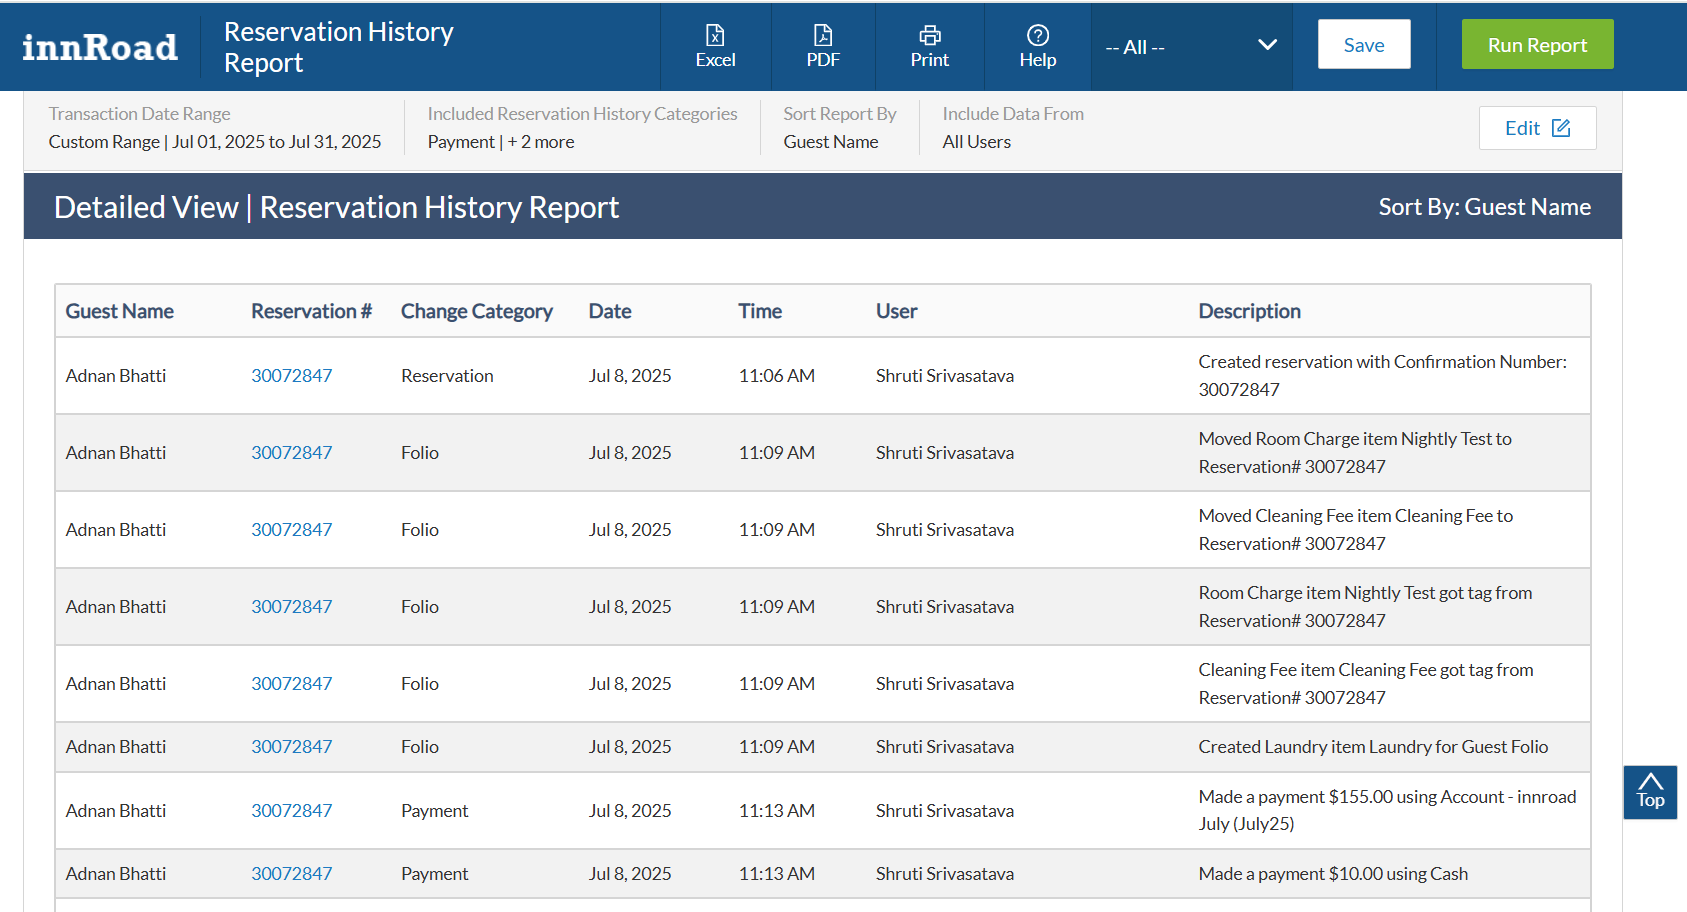
Task: Open reservation 30072847 in the 11:06 AM row
Action: 291,376
